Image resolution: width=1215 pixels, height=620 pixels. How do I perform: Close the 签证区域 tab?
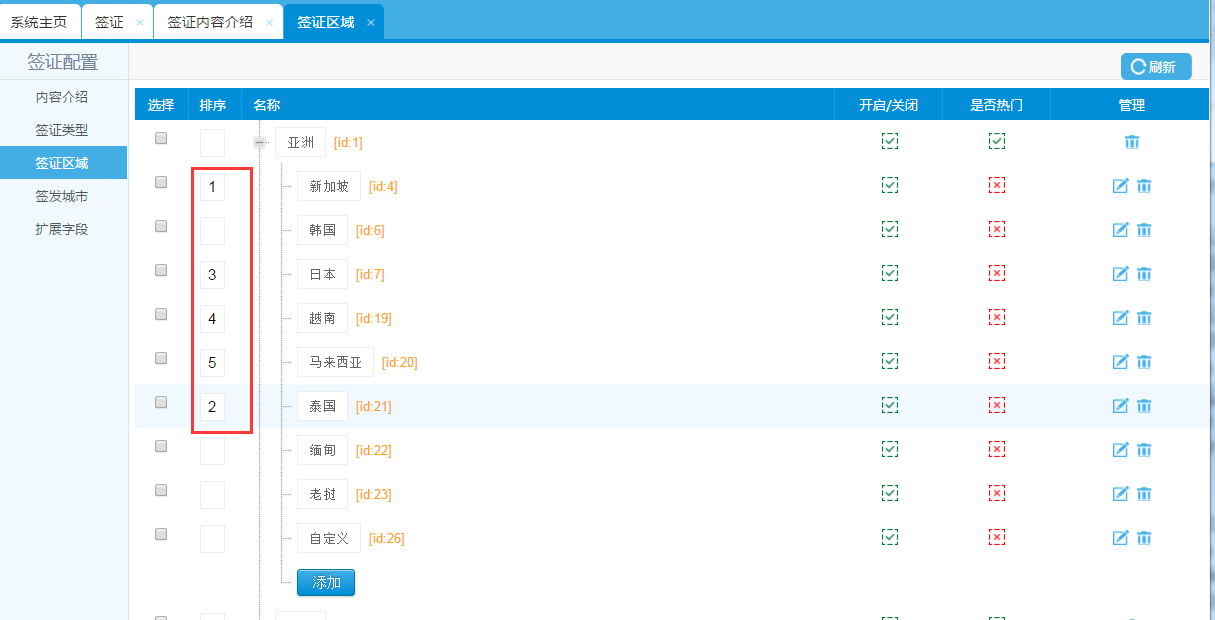click(x=371, y=23)
